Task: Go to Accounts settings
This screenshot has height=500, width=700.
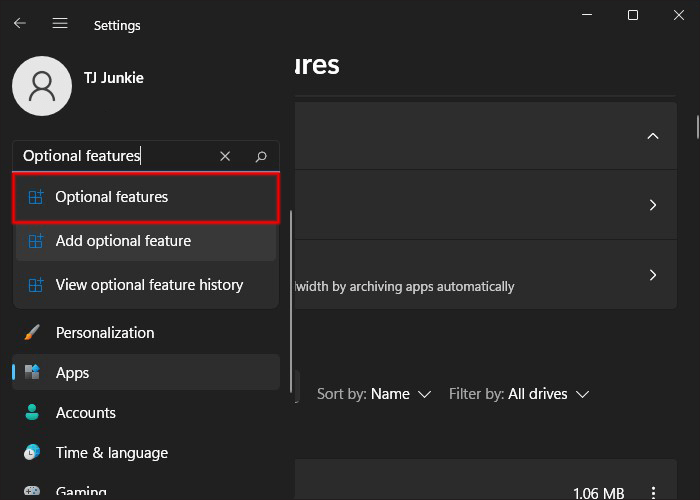Action: [85, 413]
